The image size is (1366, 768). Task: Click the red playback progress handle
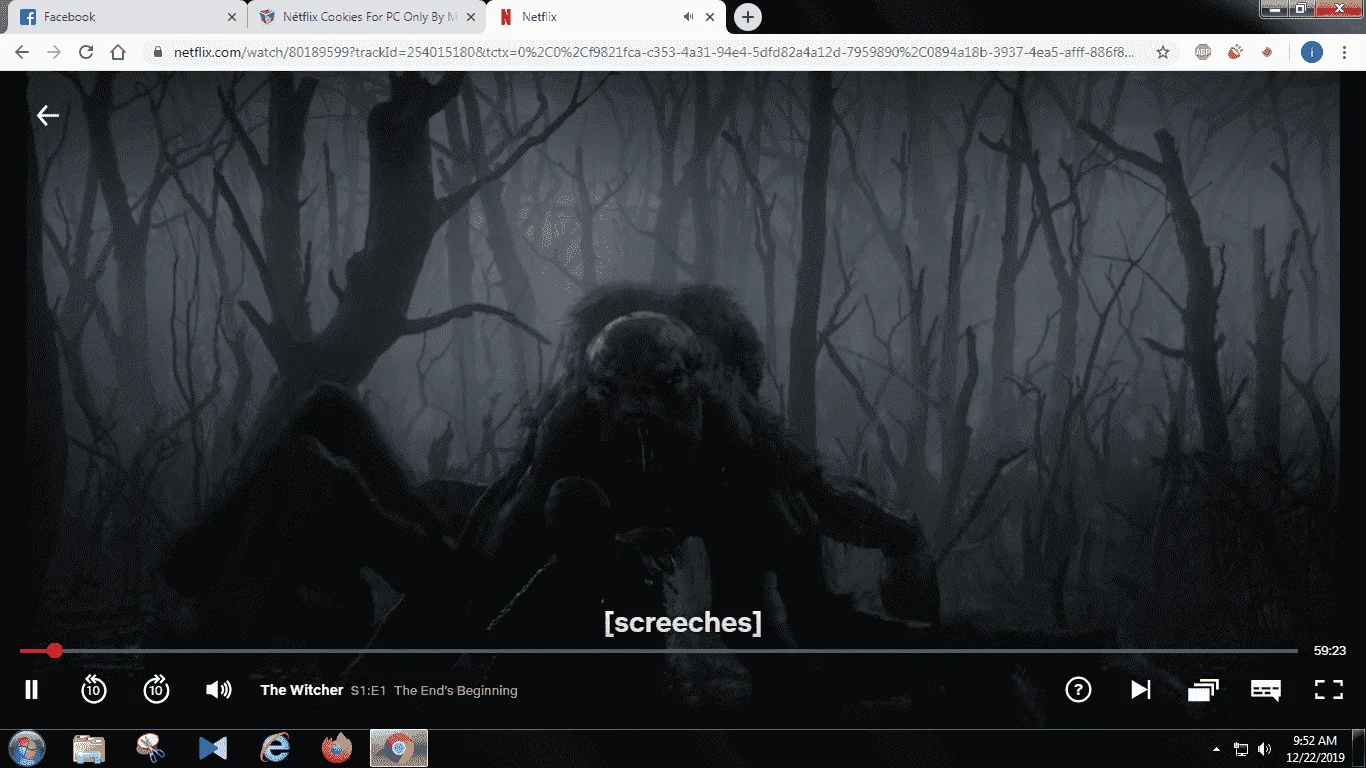click(55, 651)
